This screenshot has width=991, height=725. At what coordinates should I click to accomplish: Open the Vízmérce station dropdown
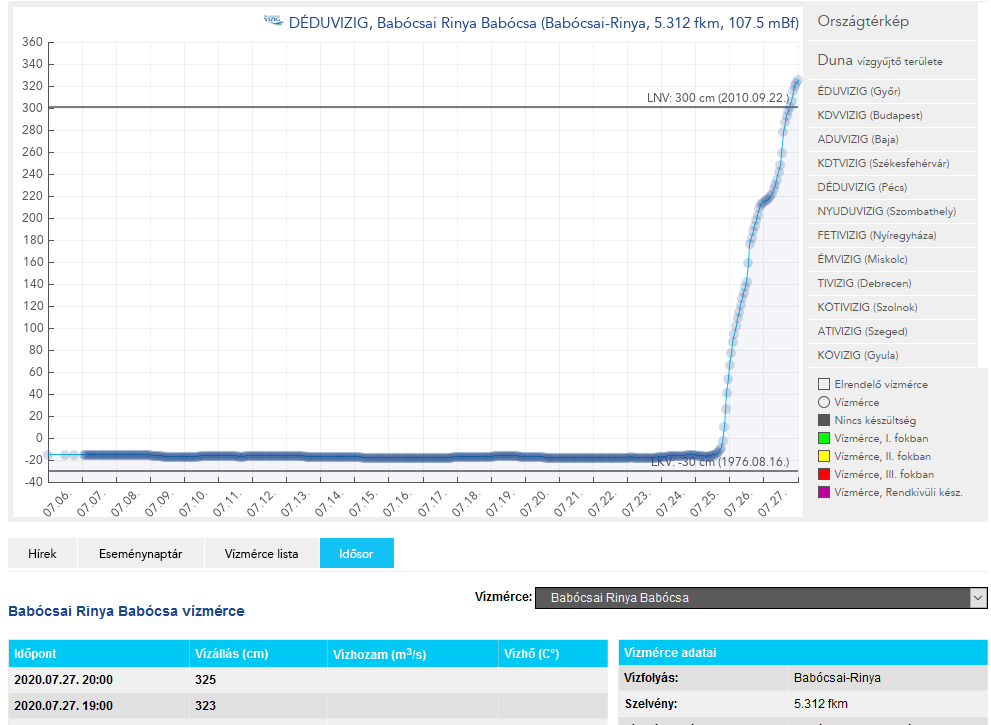760,598
